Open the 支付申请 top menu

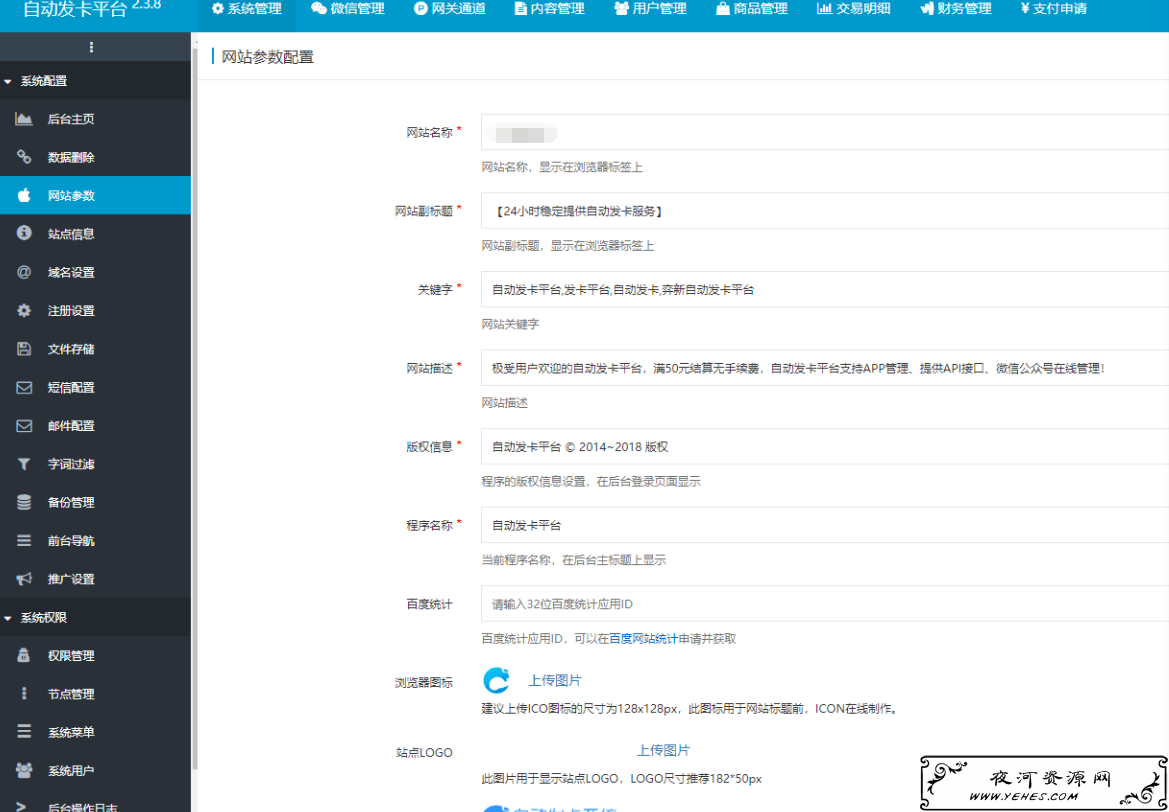tap(1053, 9)
